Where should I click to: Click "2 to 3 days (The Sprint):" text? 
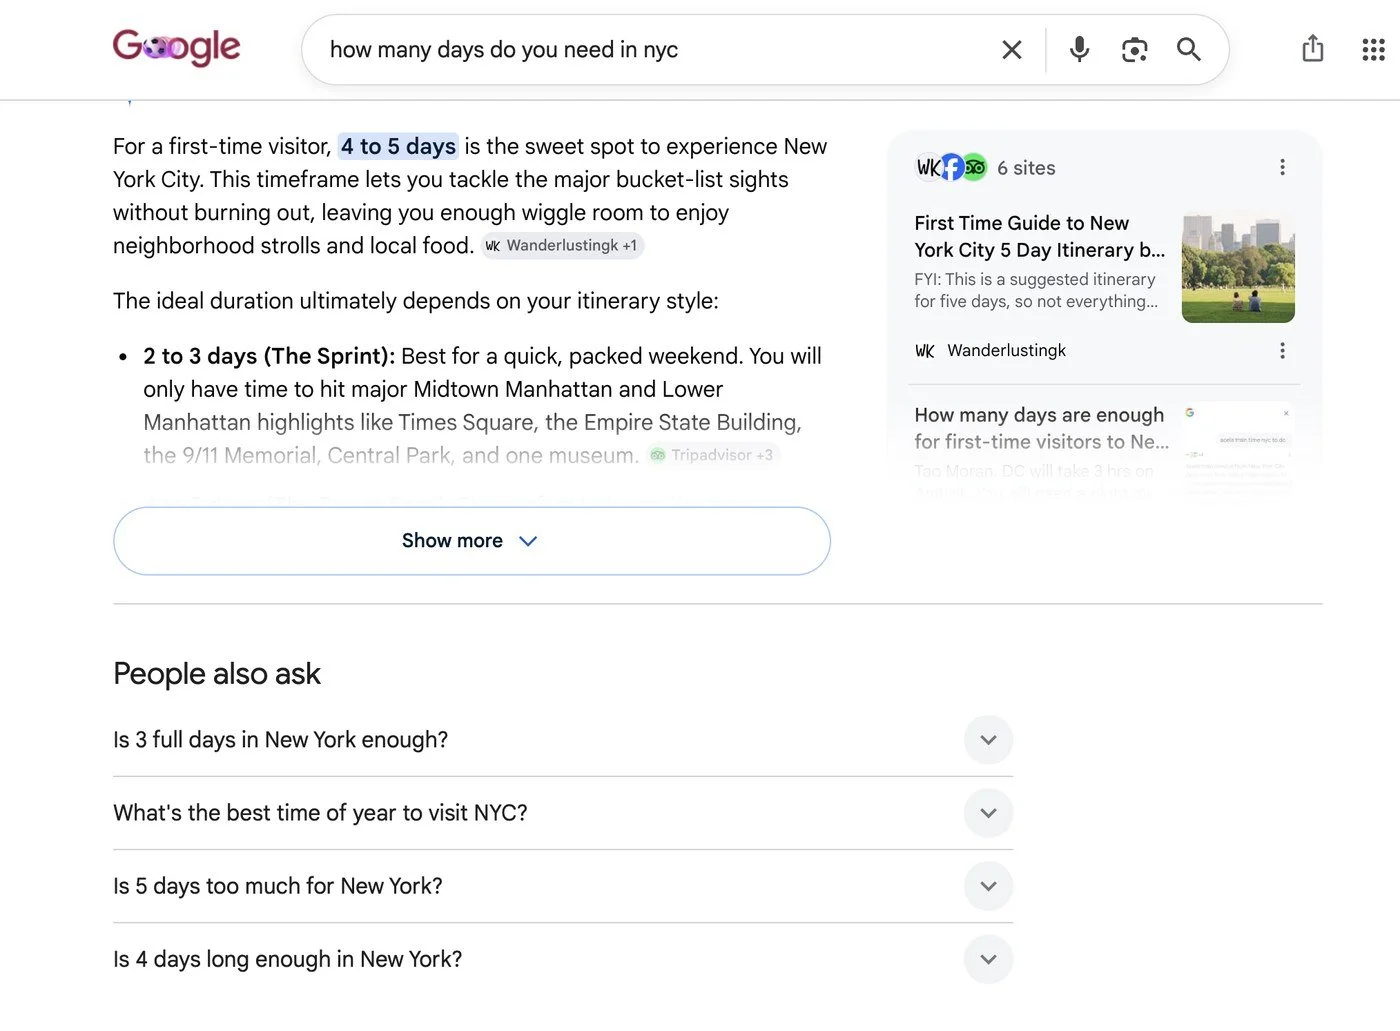coord(269,356)
